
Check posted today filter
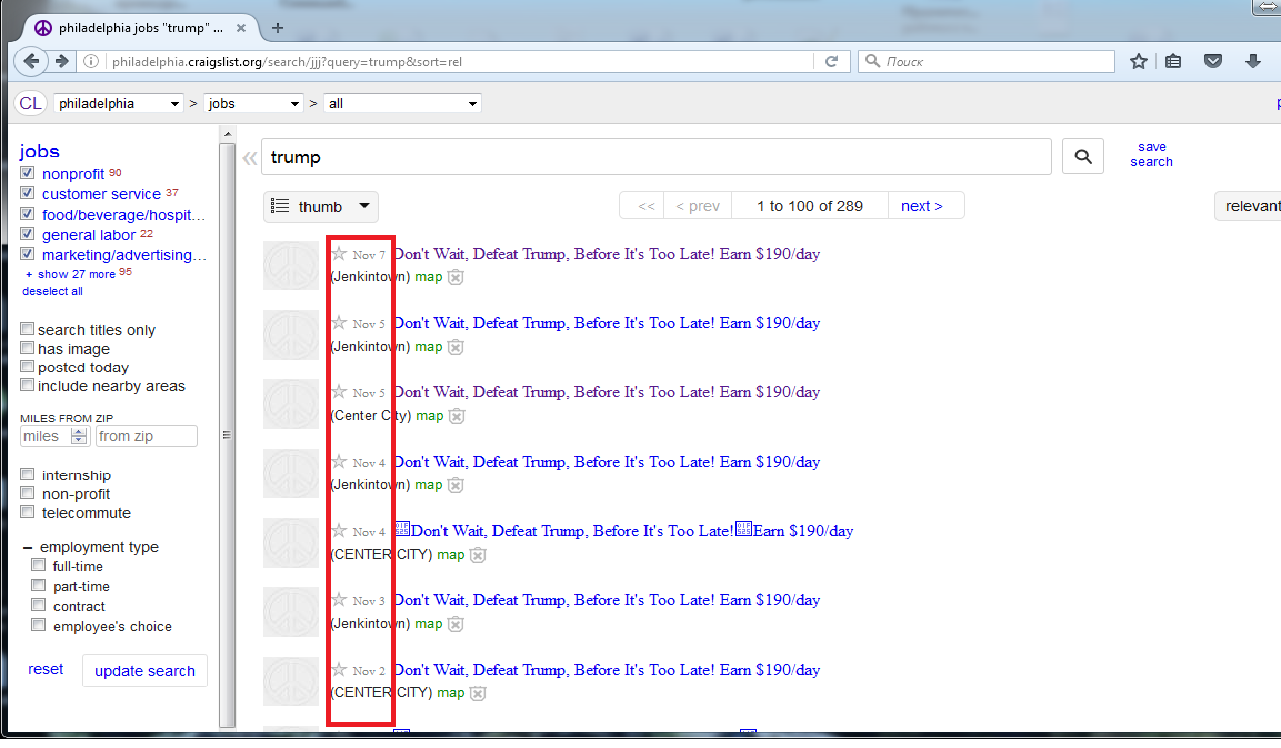27,367
